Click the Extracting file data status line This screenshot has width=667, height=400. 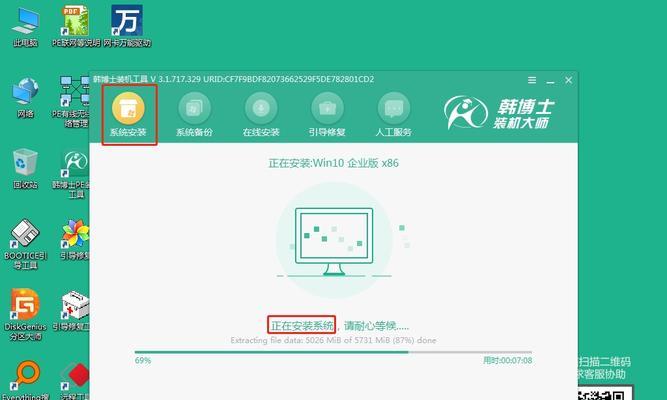(333, 340)
